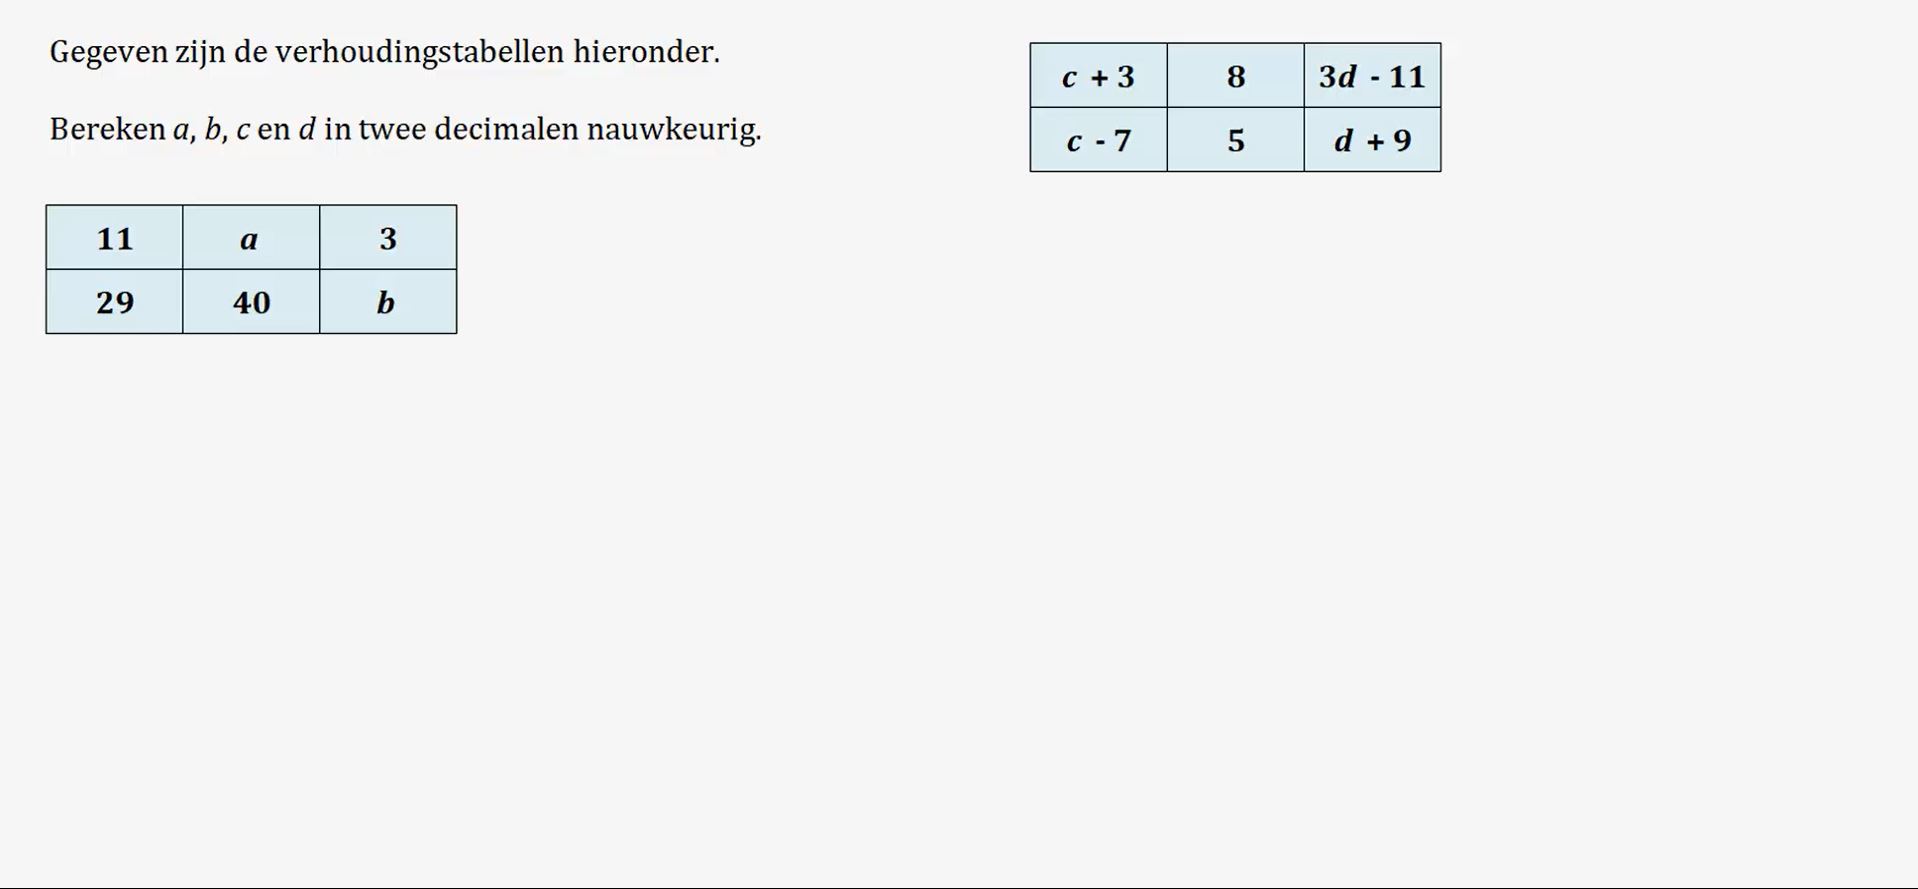Select the c - 7 cell
The height and width of the screenshot is (889, 1918).
pos(1099,139)
